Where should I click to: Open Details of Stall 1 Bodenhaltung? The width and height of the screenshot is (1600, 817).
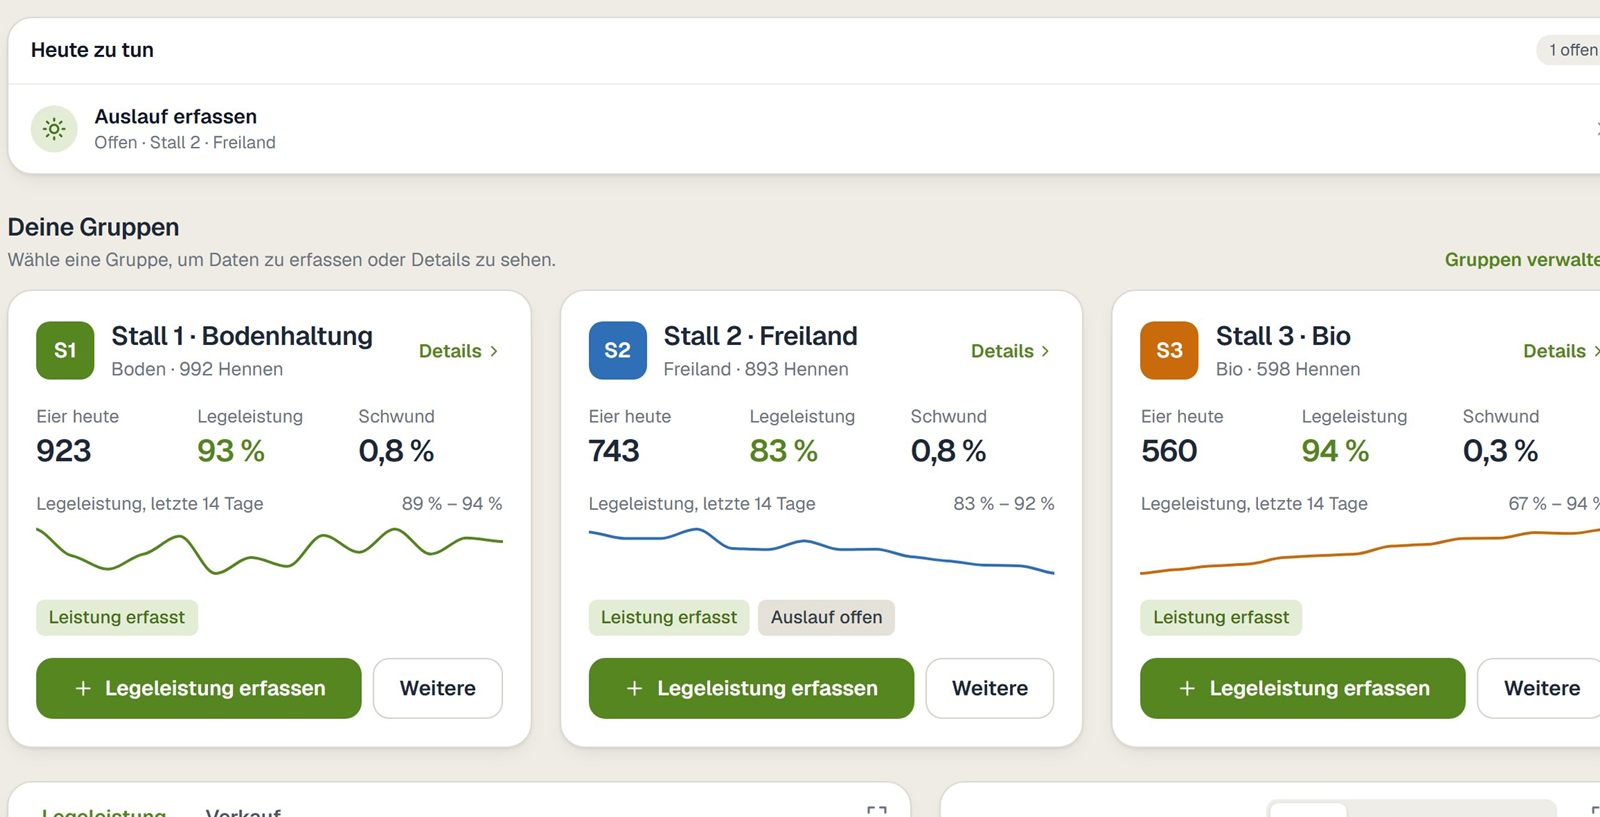click(459, 351)
